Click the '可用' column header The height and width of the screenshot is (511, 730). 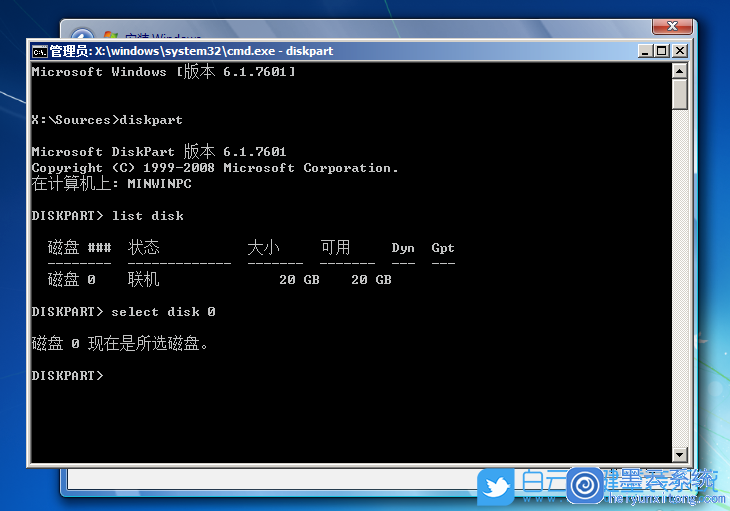coord(335,247)
